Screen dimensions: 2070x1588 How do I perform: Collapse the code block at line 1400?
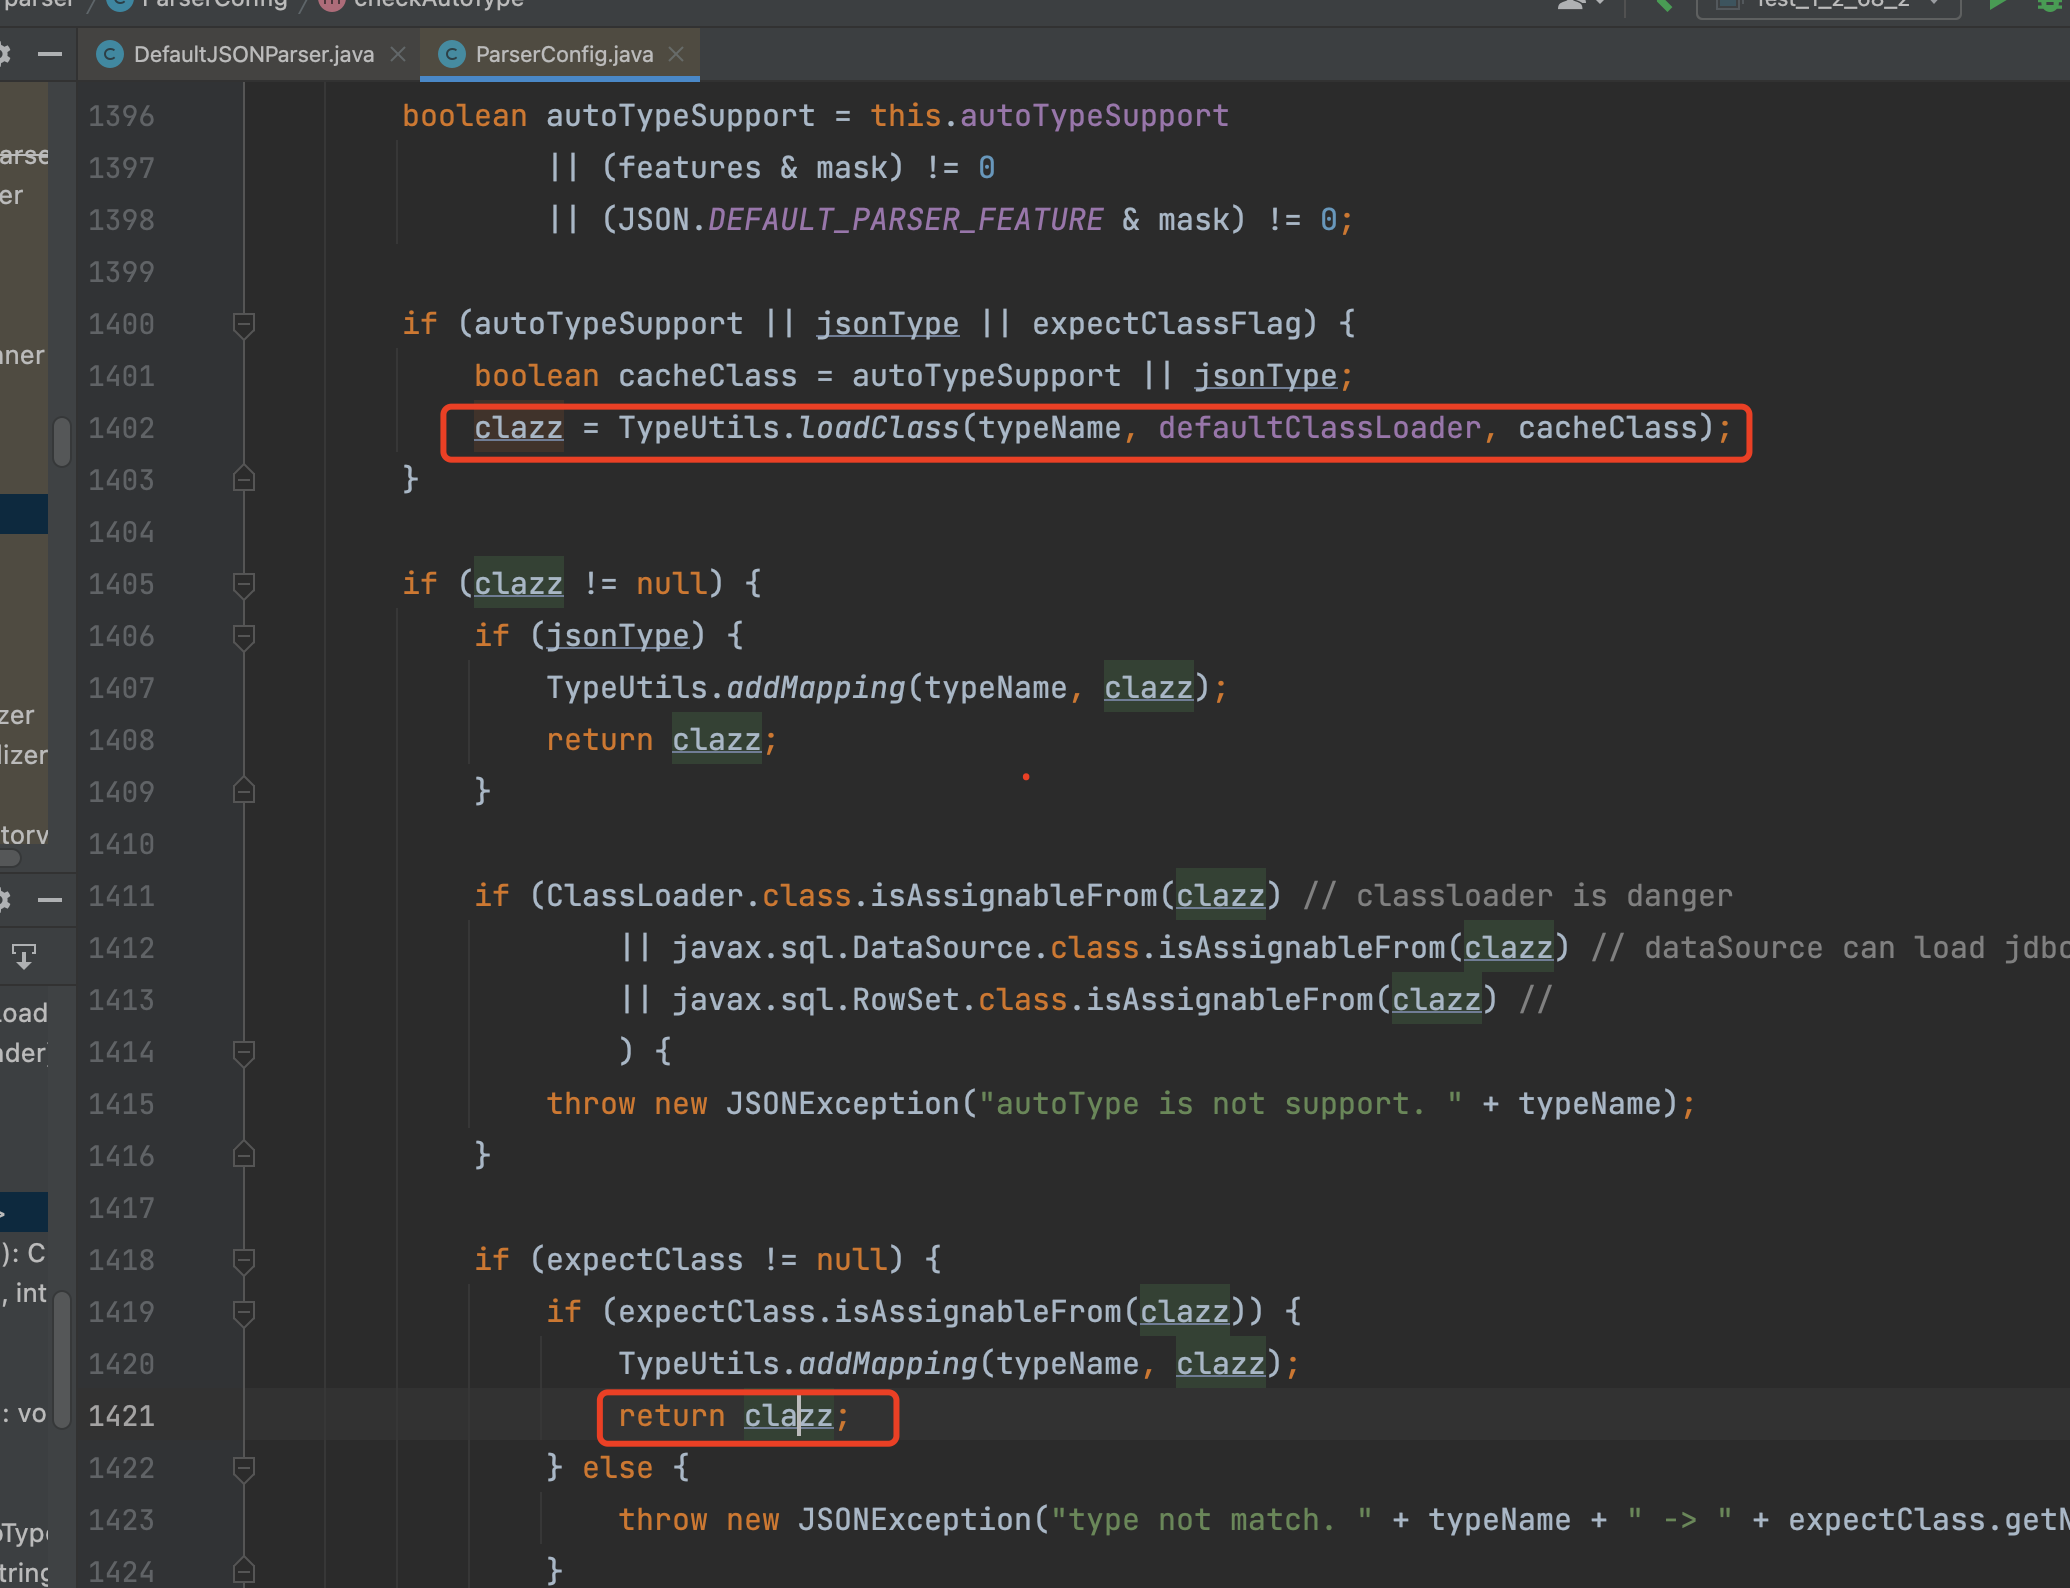pos(243,324)
